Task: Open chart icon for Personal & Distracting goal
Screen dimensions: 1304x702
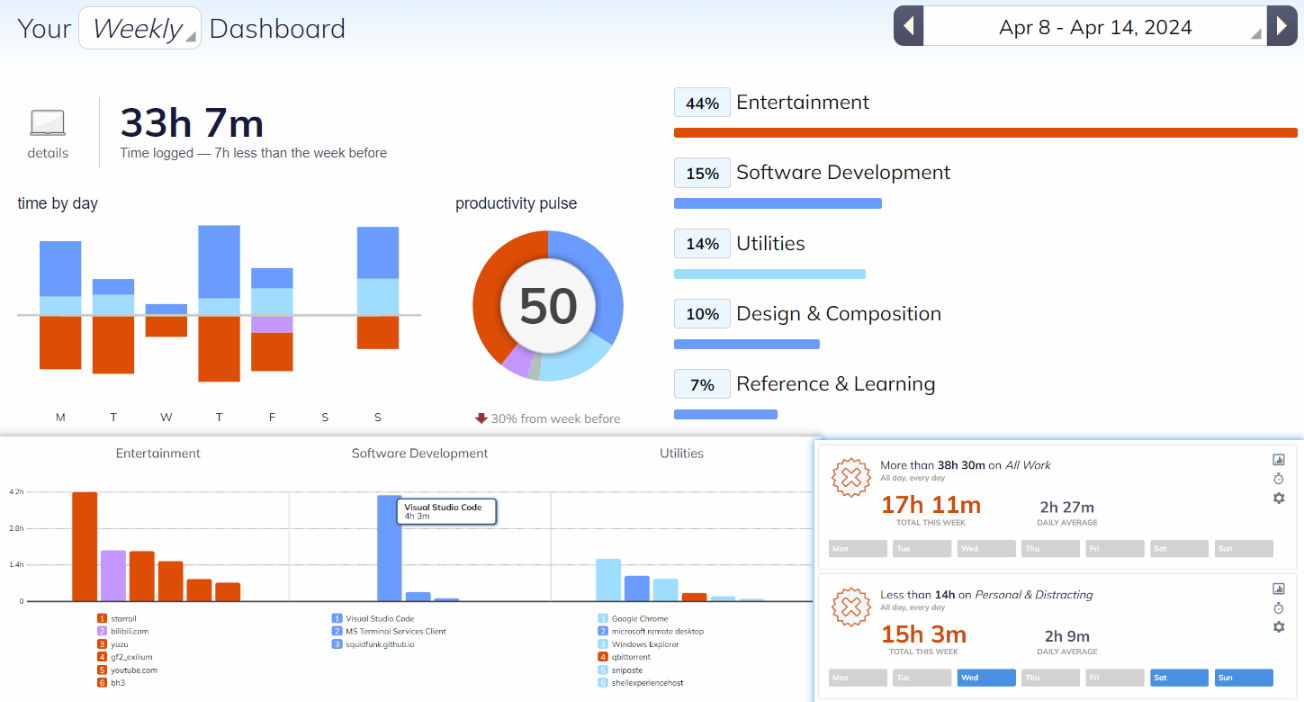Action: [1278, 589]
